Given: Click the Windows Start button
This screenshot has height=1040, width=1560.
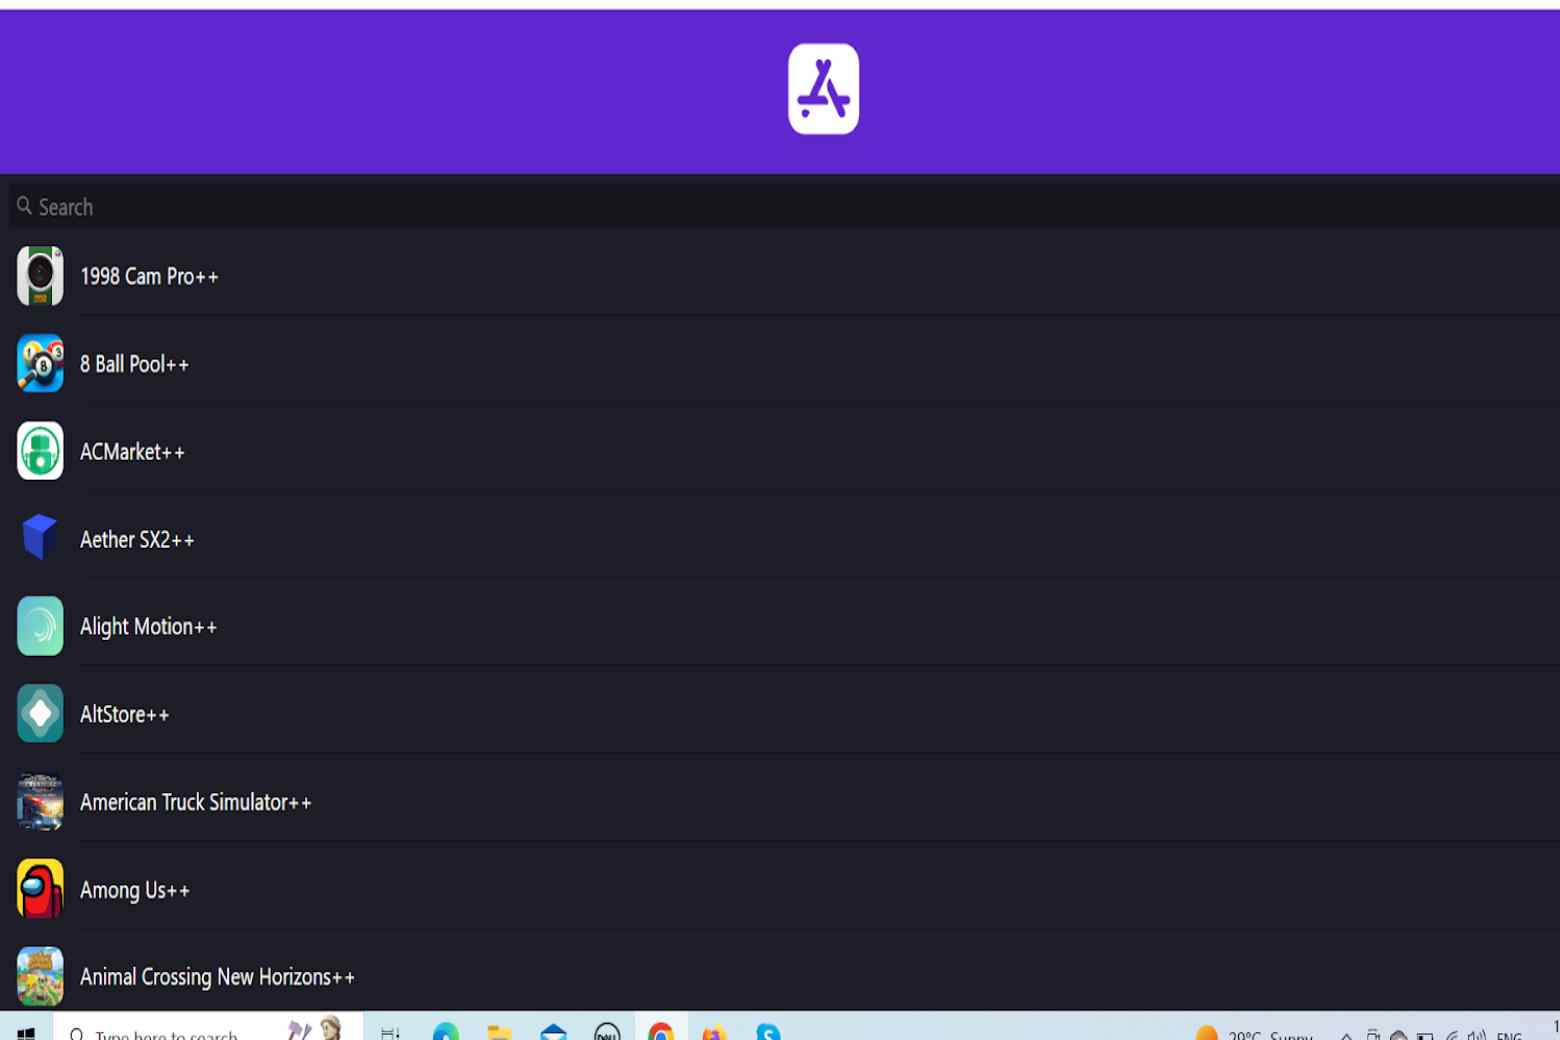Looking at the screenshot, I should pyautogui.click(x=26, y=1032).
